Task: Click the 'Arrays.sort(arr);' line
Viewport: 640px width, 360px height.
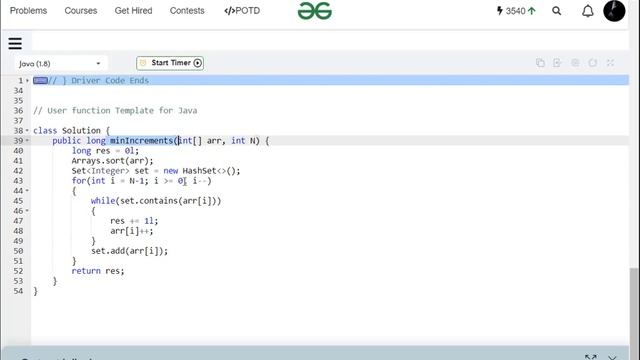Action: (113, 161)
